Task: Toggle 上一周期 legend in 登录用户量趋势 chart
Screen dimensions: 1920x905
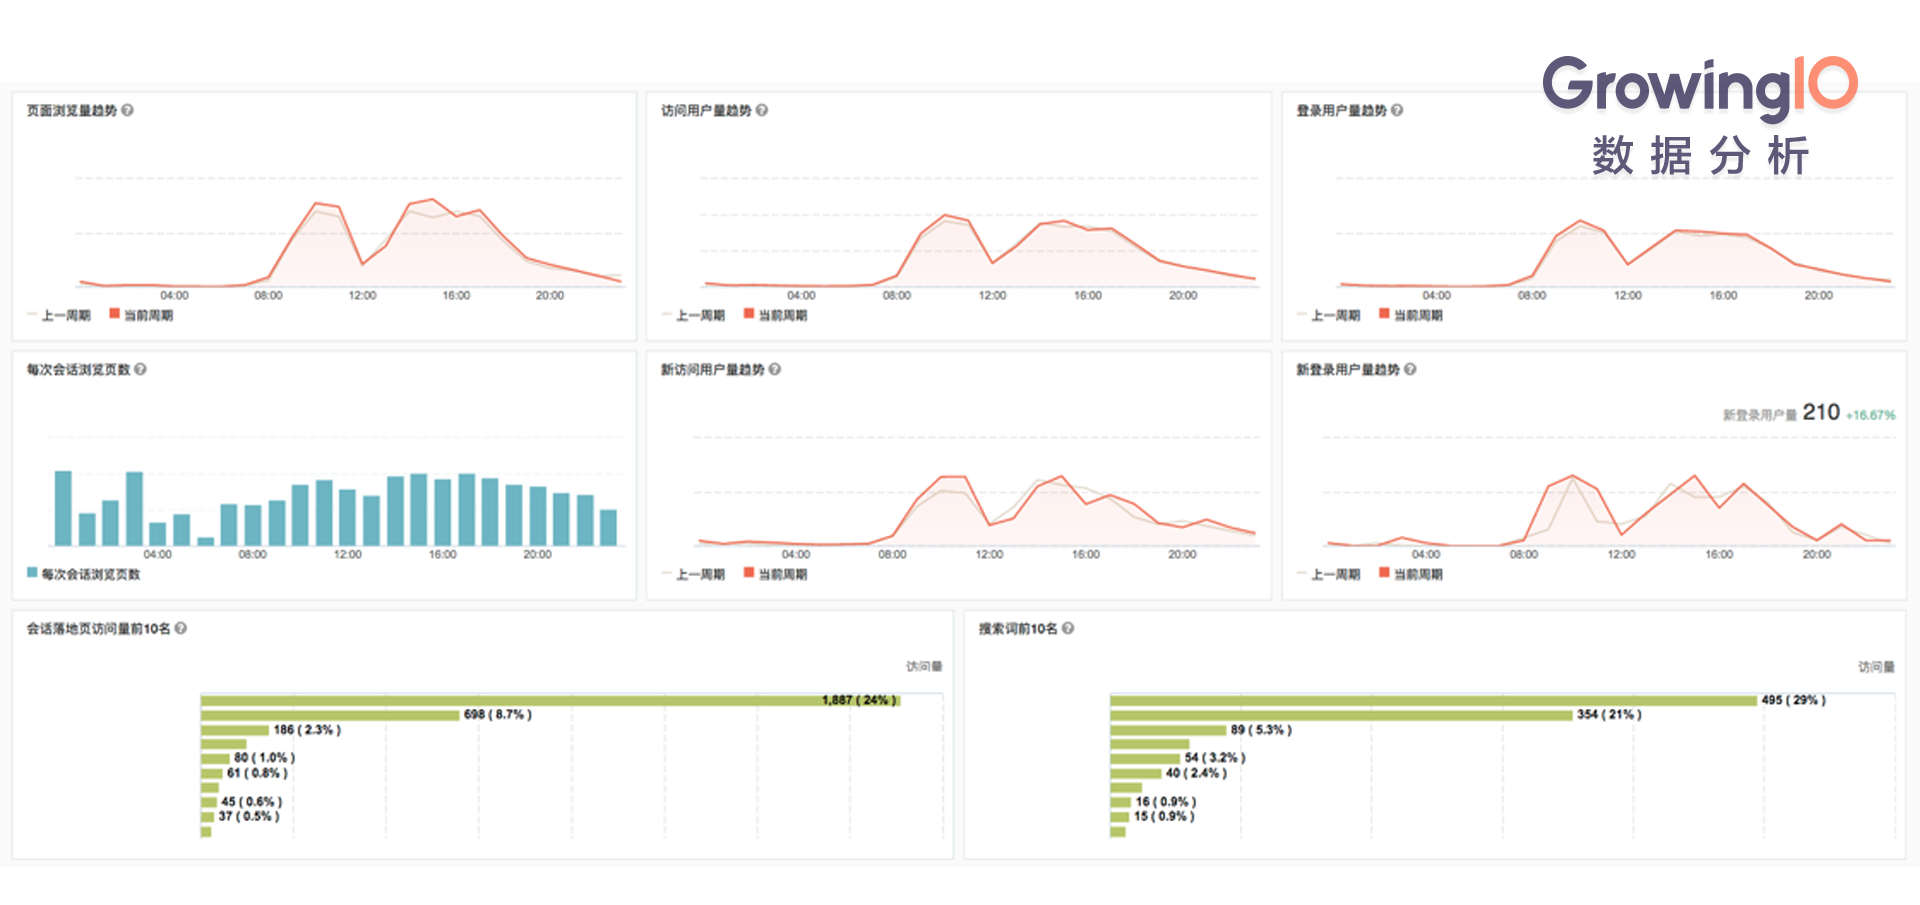Action: [x=1328, y=315]
